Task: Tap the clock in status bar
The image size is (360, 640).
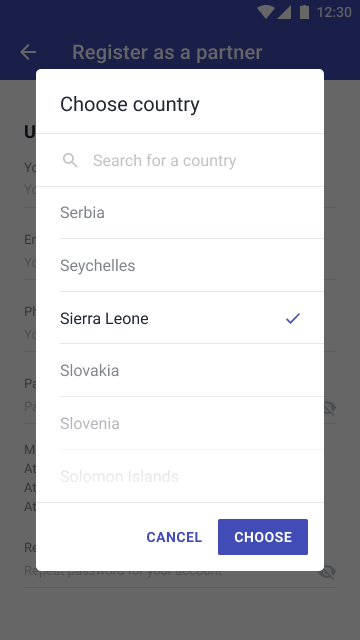Action: [334, 12]
